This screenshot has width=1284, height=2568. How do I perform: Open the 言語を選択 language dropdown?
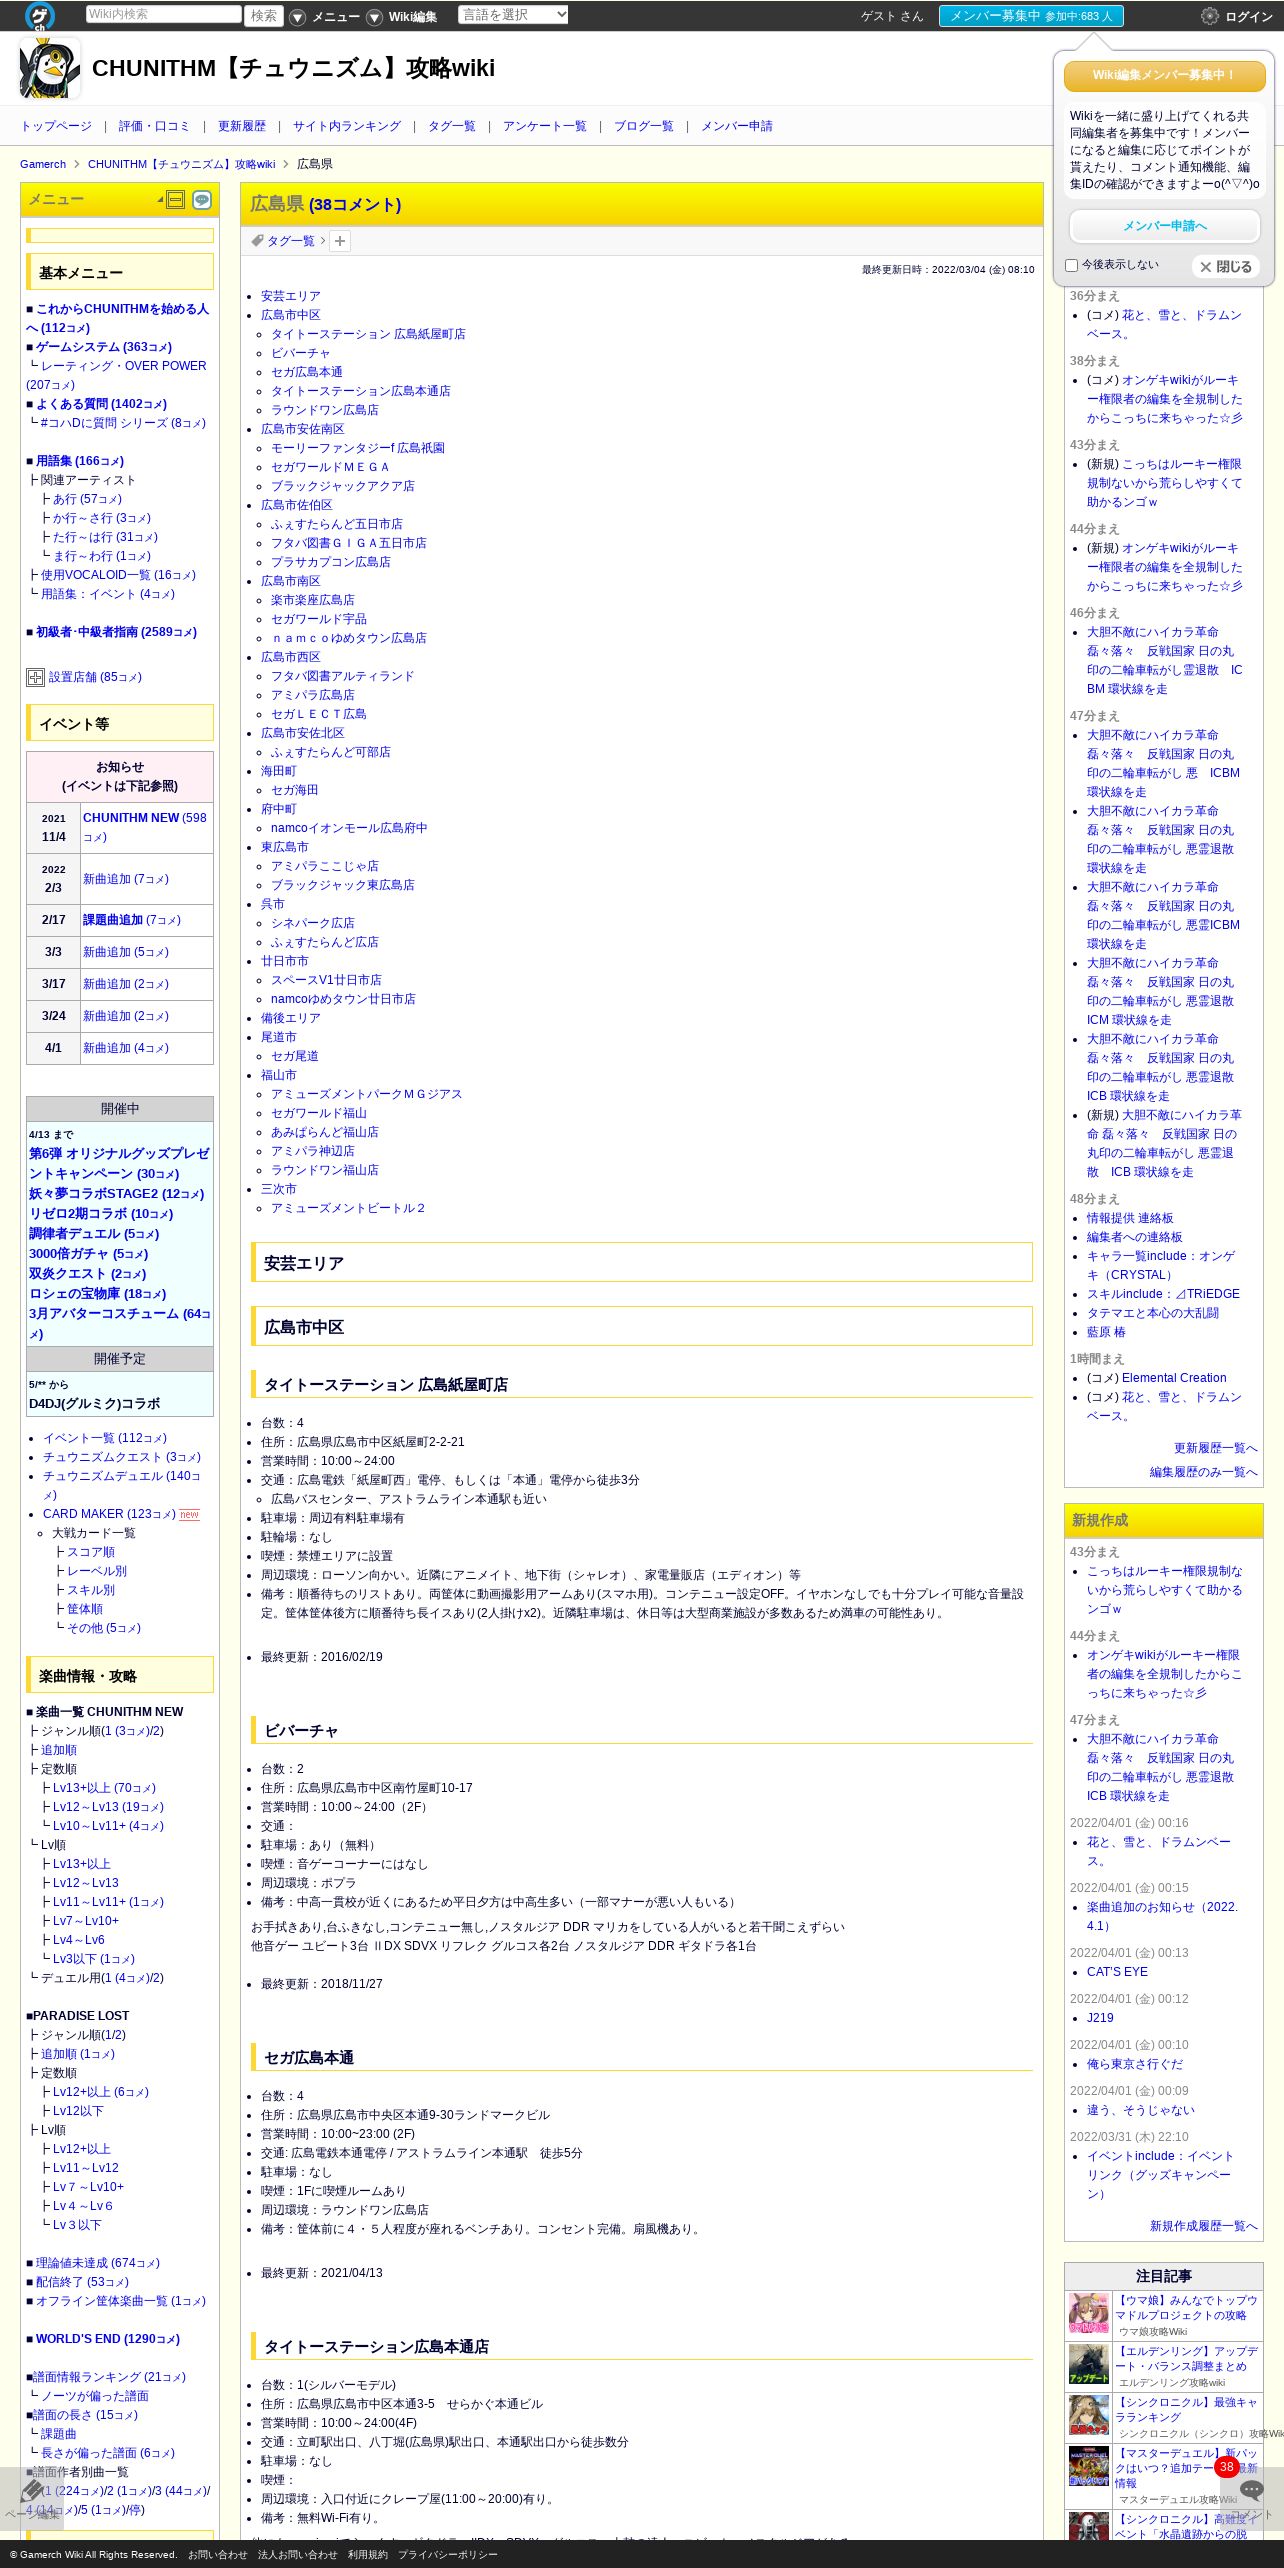513,15
